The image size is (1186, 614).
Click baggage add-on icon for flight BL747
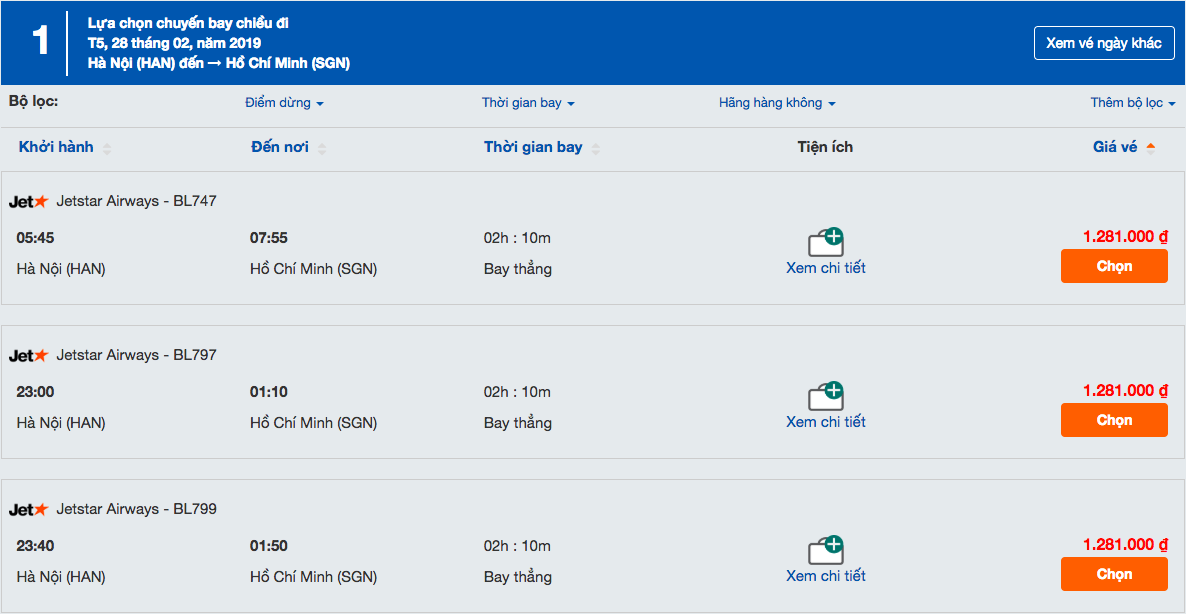(x=825, y=242)
